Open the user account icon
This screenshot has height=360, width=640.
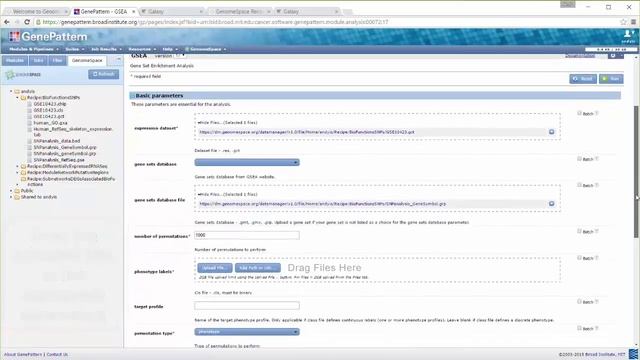click(x=629, y=35)
